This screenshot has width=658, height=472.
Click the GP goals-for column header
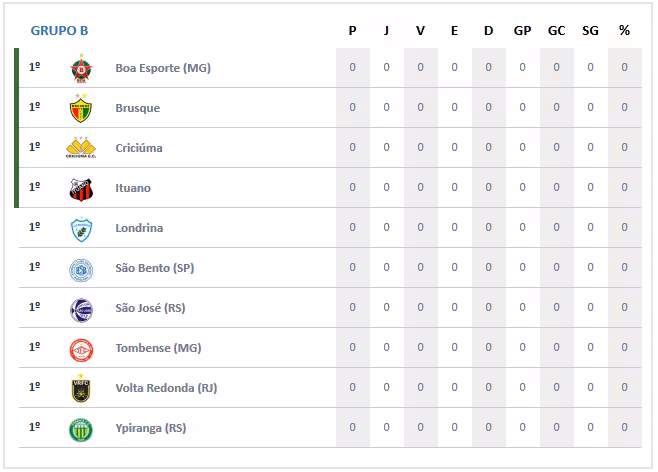pyautogui.click(x=522, y=30)
